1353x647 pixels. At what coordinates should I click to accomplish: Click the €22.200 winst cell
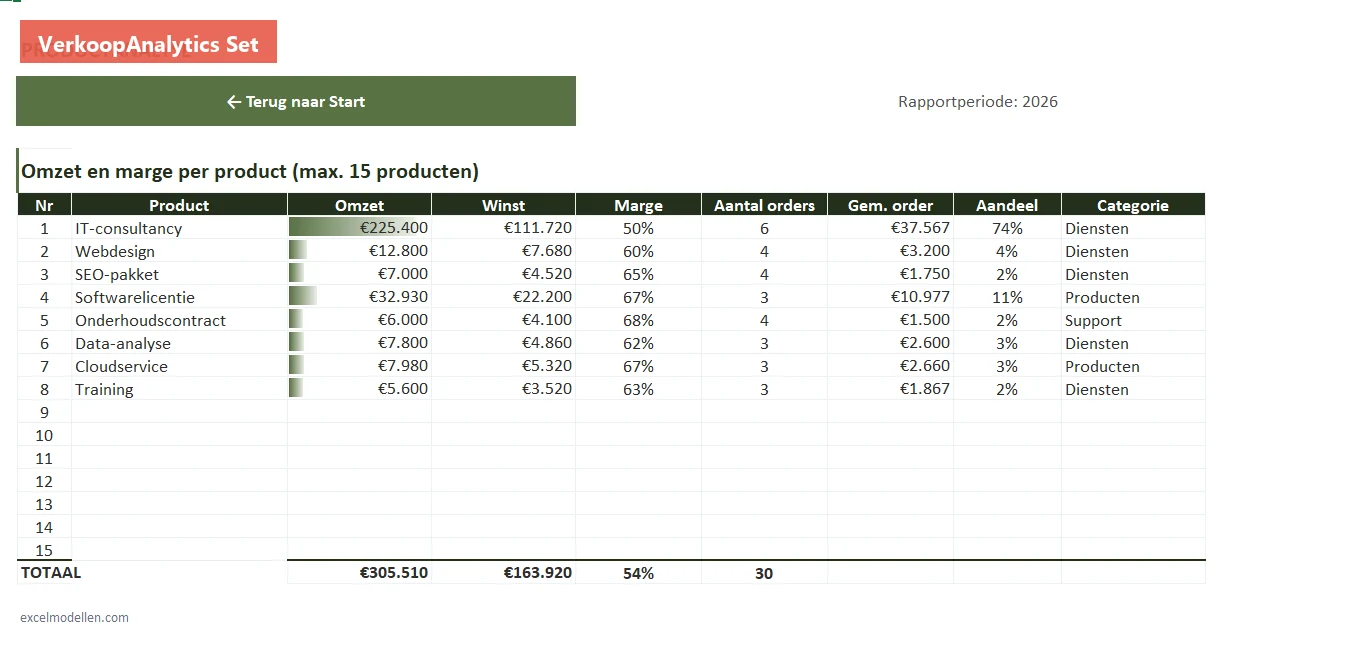click(x=503, y=297)
